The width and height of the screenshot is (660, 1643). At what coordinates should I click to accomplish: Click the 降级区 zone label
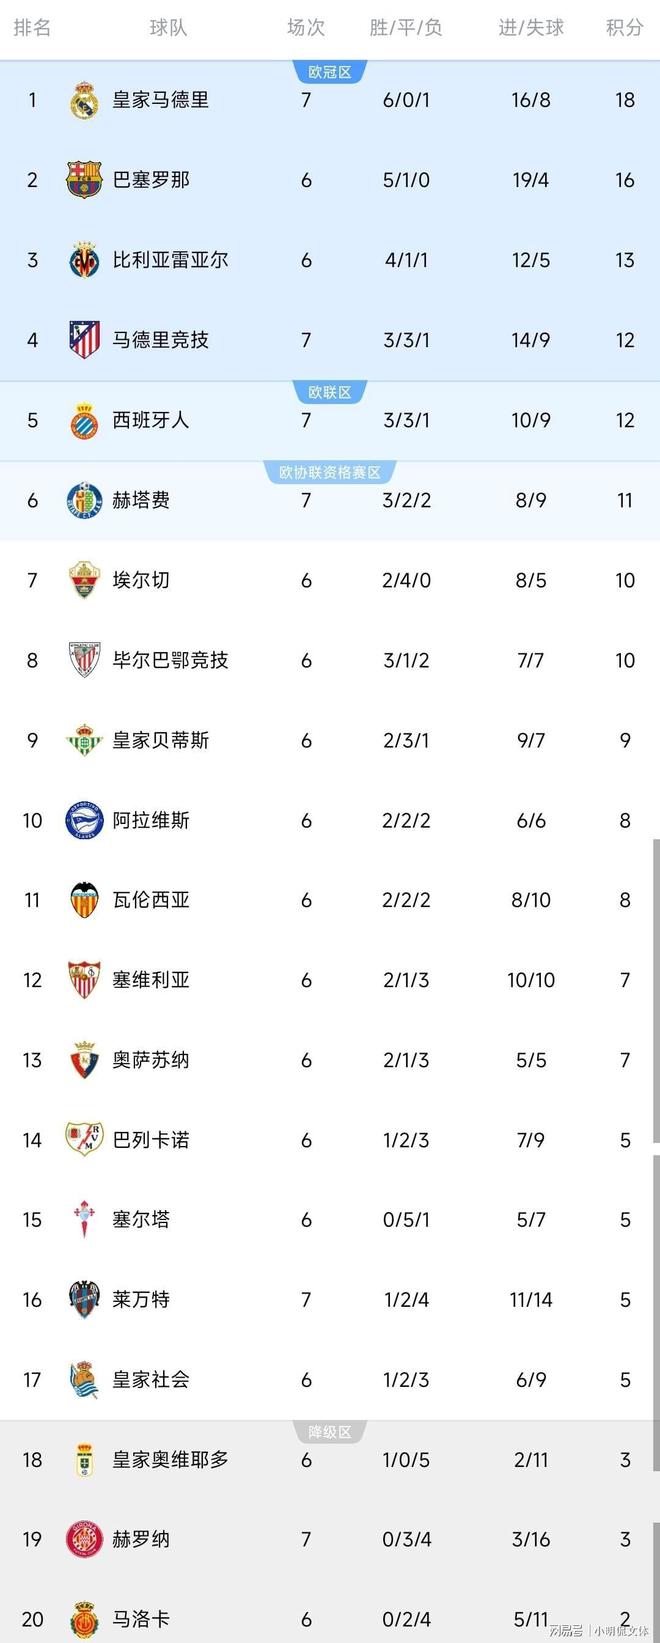(330, 1432)
